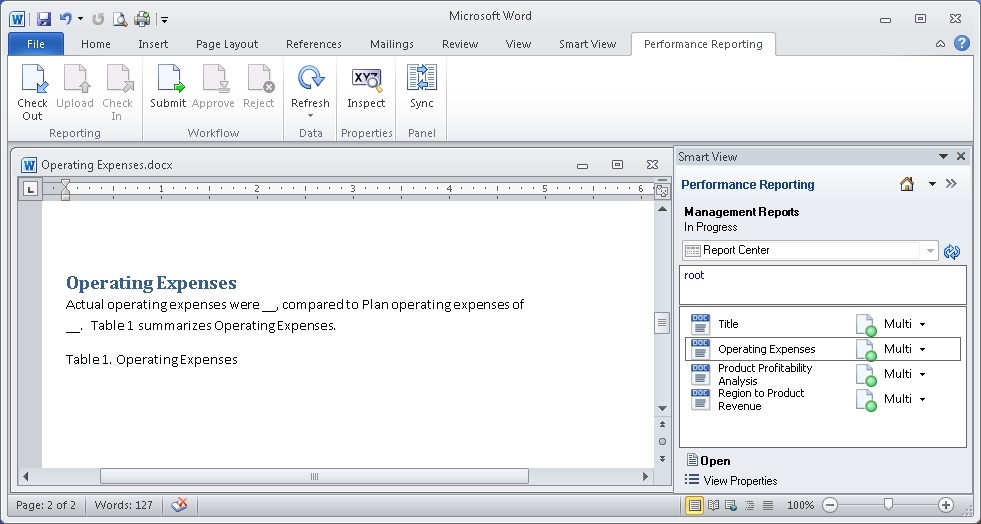Click the 100% zoom level
981x524 pixels.
(x=800, y=505)
